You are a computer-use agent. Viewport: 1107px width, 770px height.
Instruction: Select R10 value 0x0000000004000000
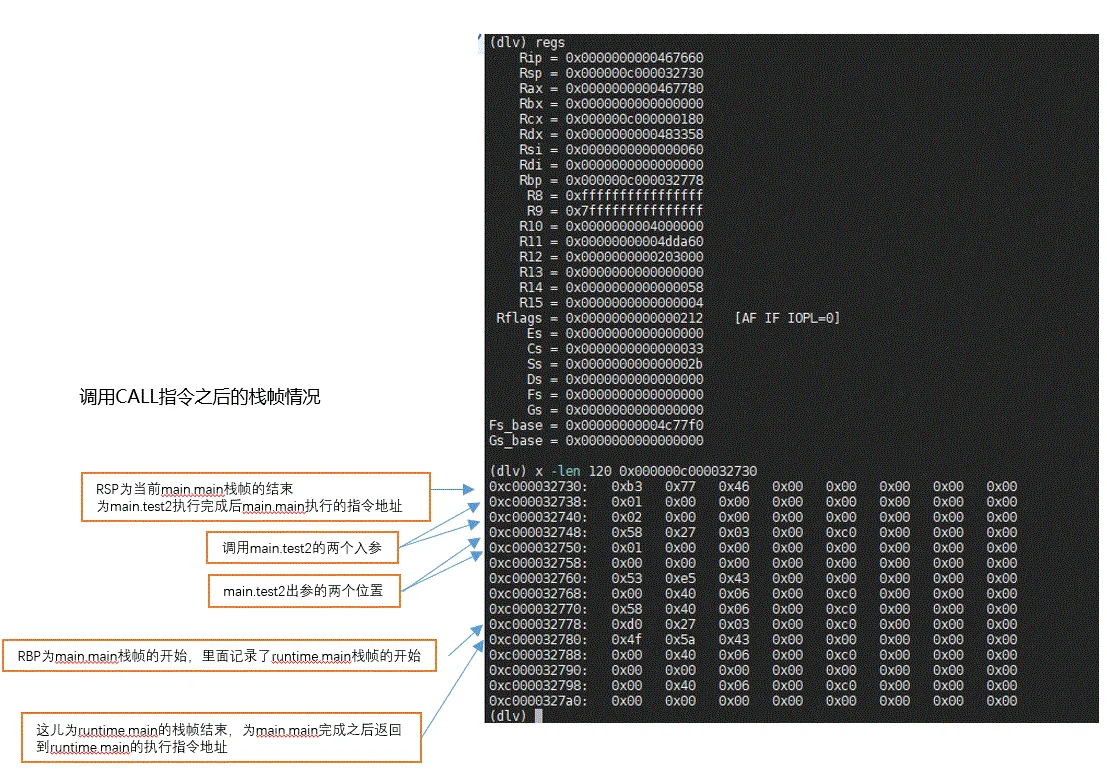[x=634, y=227]
